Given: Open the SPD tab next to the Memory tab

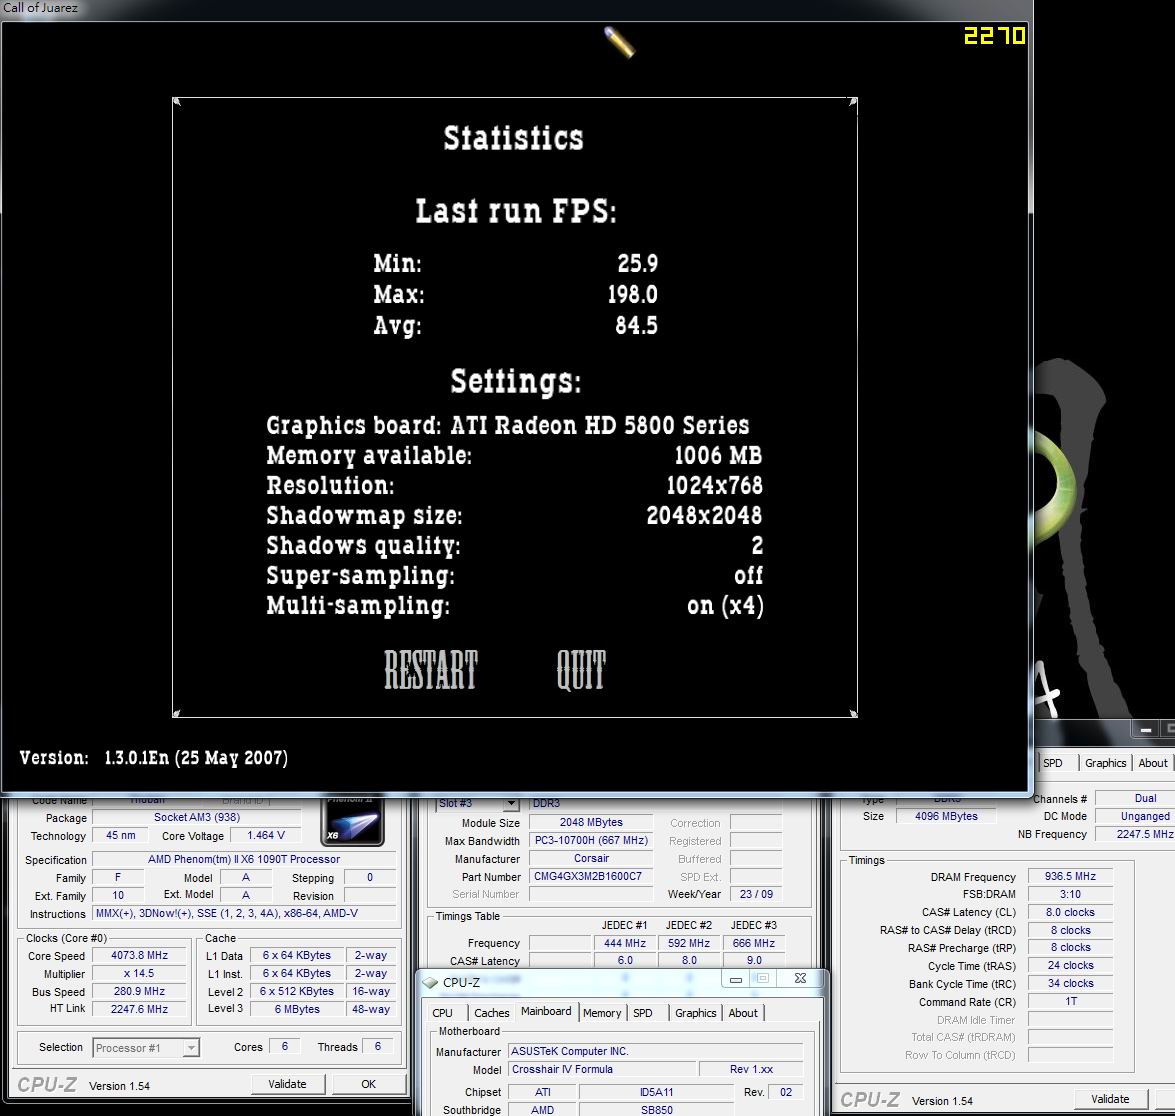Looking at the screenshot, I should (643, 1013).
